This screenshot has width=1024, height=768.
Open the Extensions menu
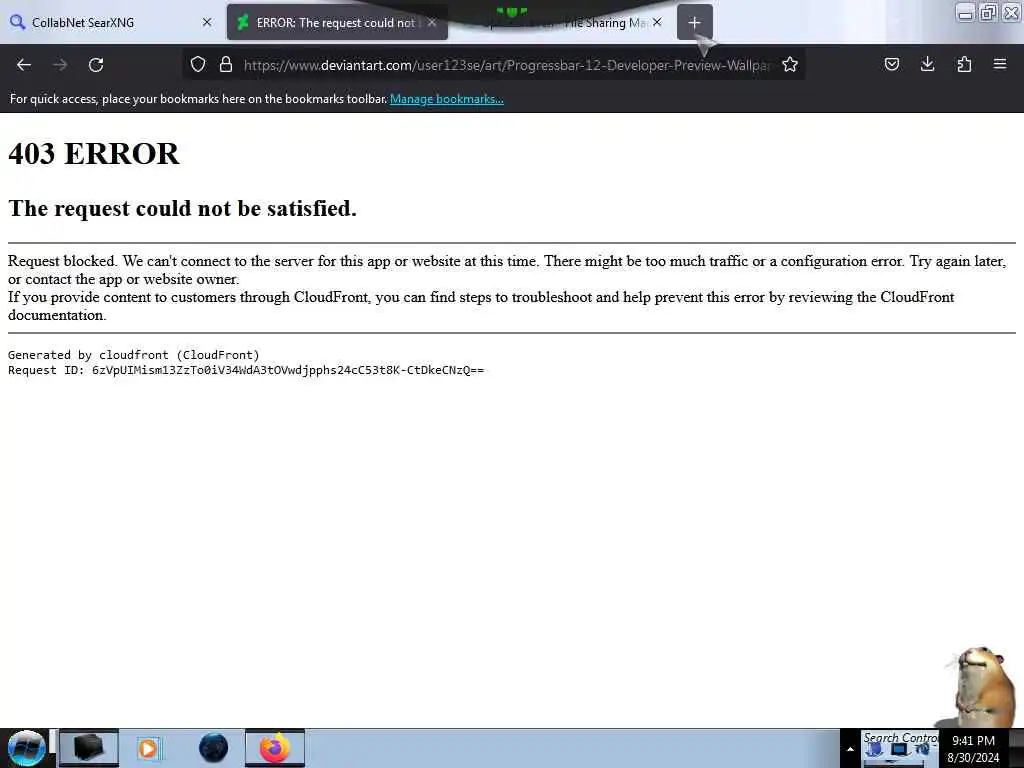tap(964, 64)
